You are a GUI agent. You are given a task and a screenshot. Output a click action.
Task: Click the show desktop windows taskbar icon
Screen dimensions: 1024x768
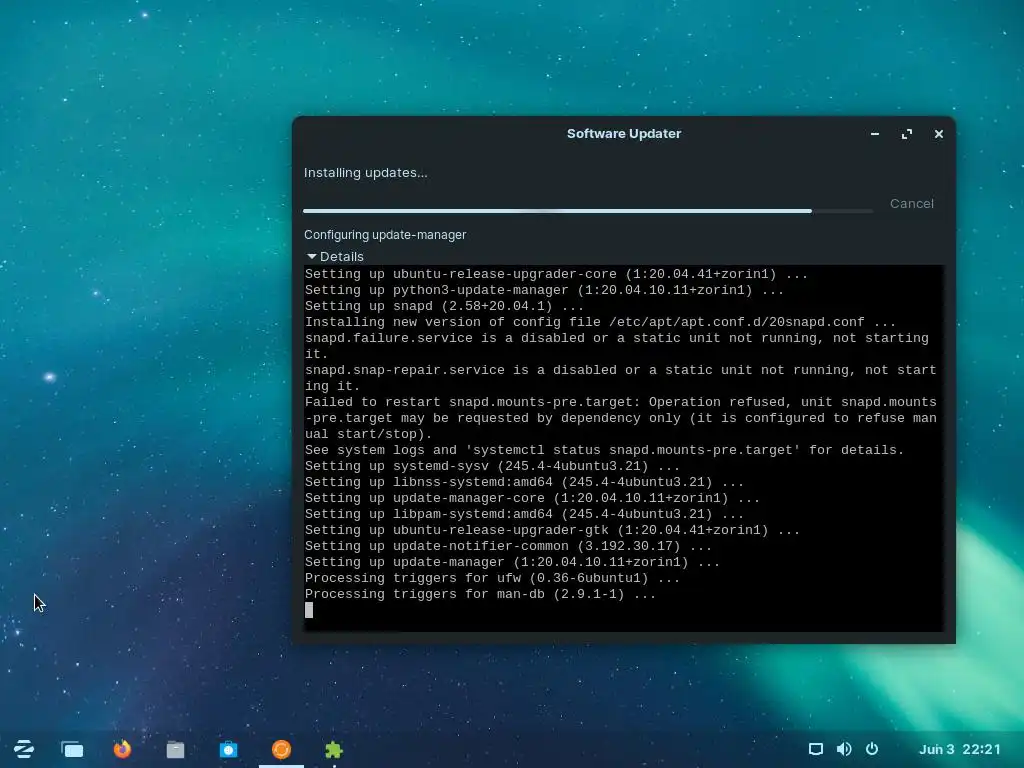click(x=72, y=749)
